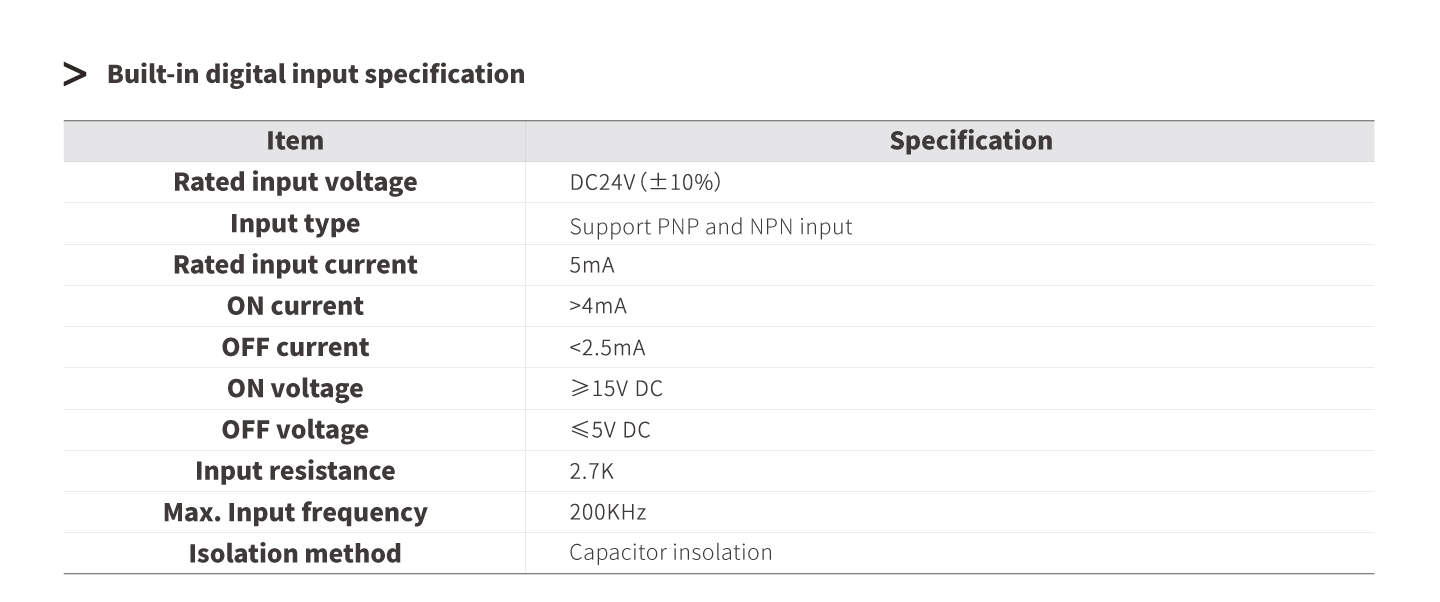Click the 'Specification' column header
Viewport: 1440px width, 602px height.
click(x=971, y=141)
